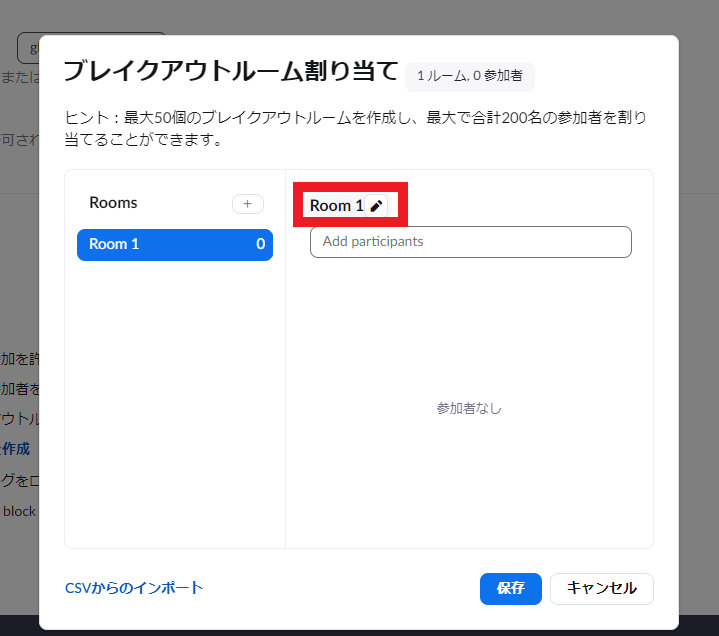719x636 pixels.
Task: Focus the Add participants field
Action: [470, 242]
